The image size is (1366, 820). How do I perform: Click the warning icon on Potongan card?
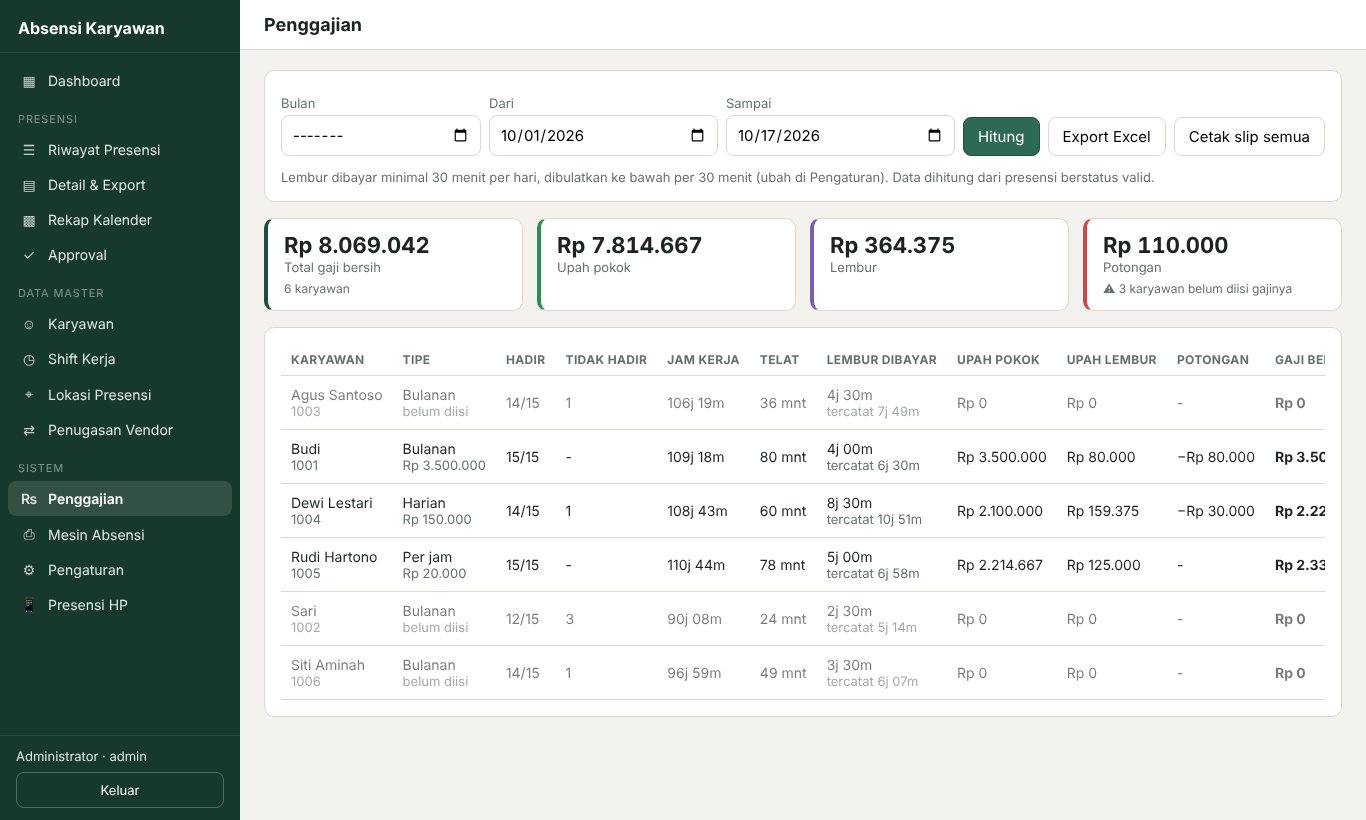pos(1109,289)
